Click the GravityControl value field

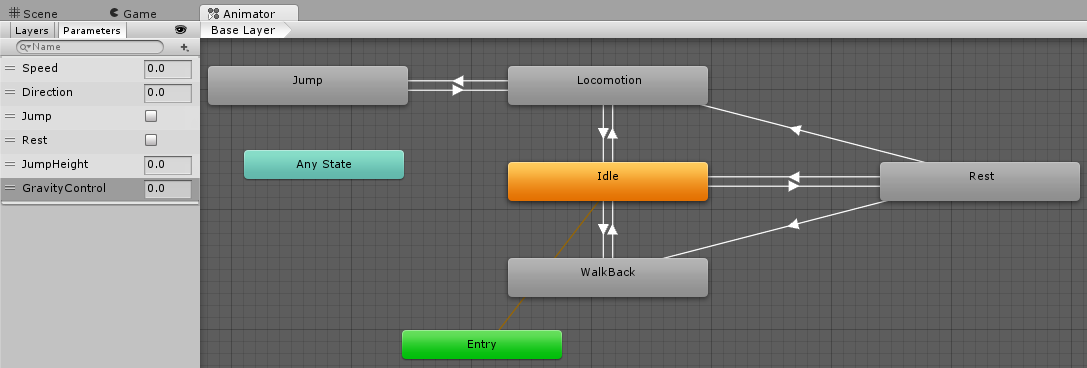(168, 189)
